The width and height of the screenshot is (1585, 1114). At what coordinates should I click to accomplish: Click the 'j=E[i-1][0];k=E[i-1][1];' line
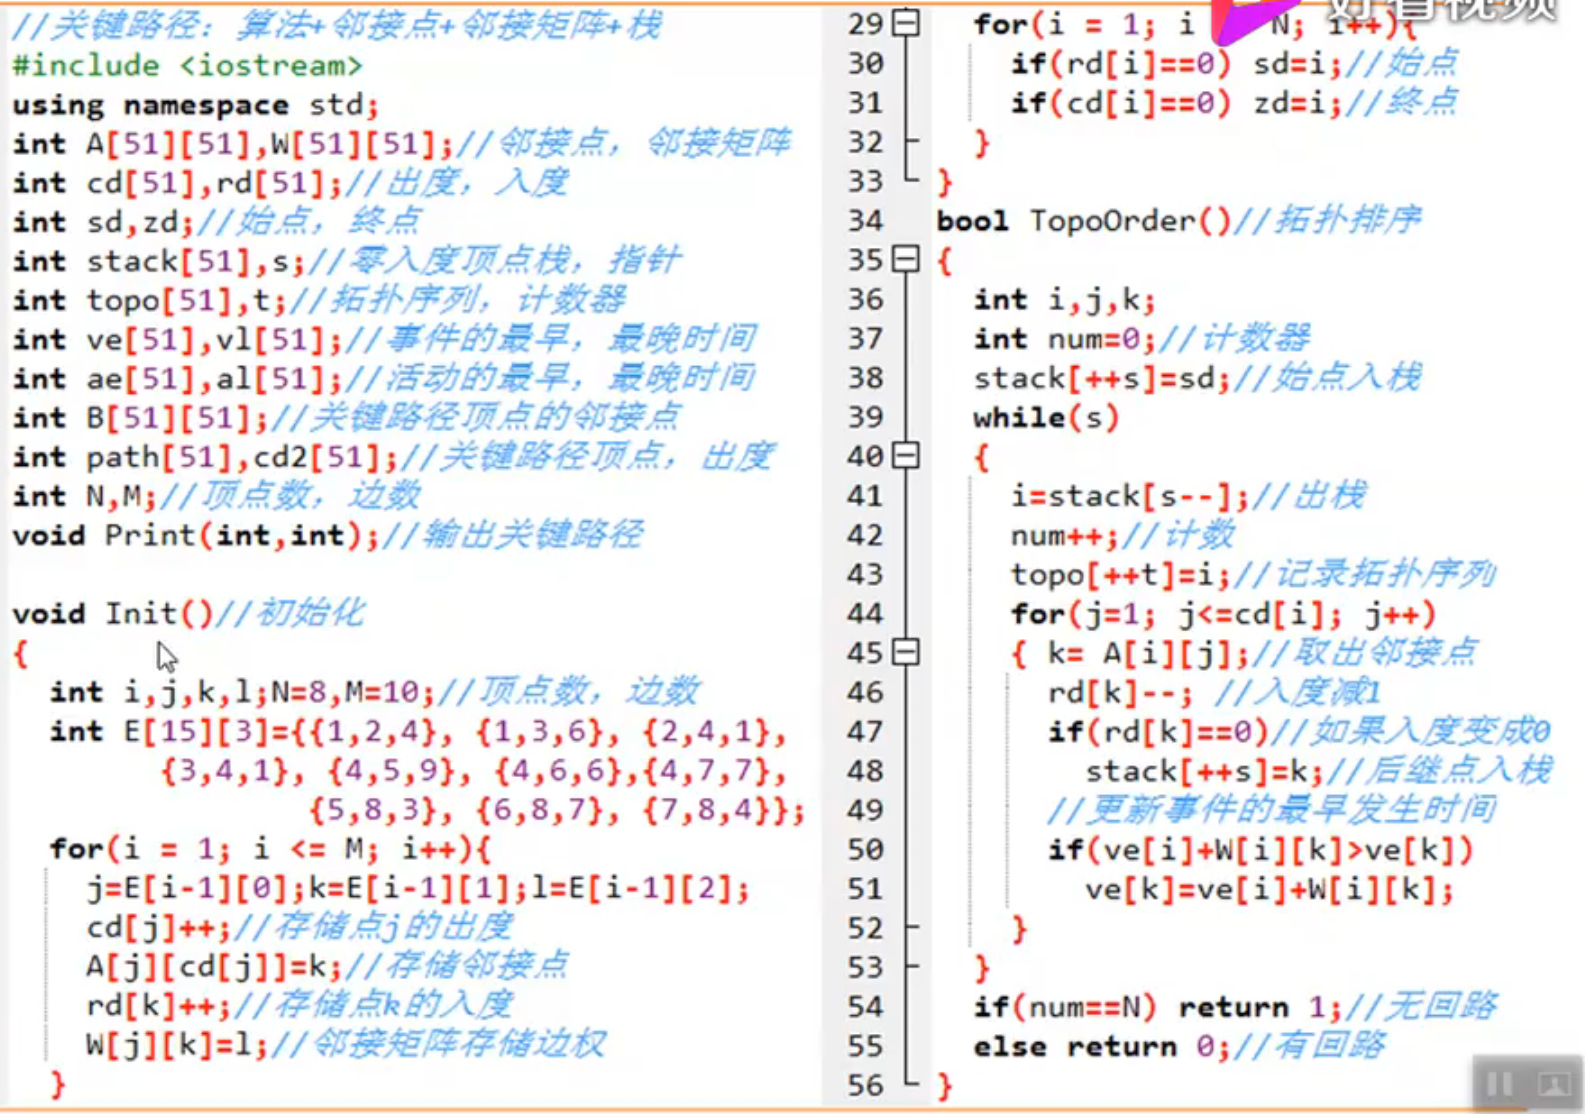[307, 889]
